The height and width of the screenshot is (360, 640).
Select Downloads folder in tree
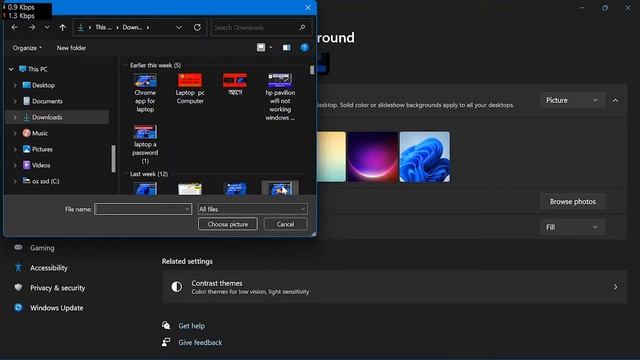tap(42, 117)
